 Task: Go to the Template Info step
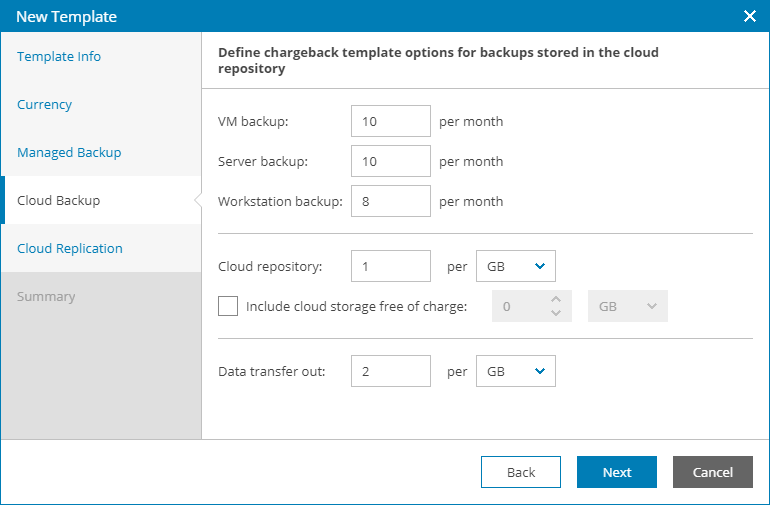tap(59, 57)
